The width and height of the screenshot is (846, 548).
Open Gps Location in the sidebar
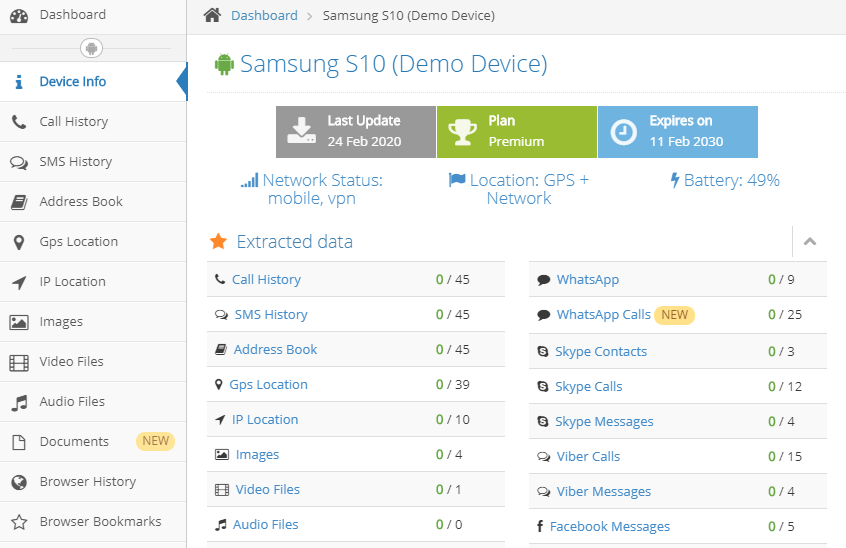pos(93,242)
